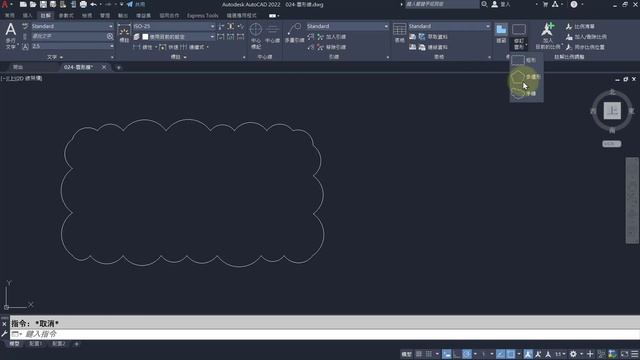640x360 pixels.
Task: Select the Center Mark tool
Action: point(256,30)
